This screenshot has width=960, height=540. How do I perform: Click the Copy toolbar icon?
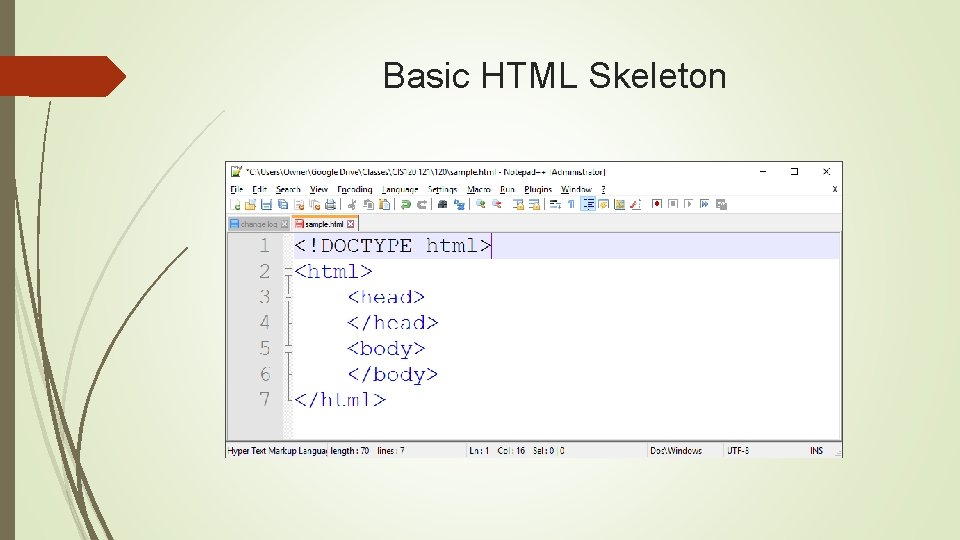click(x=368, y=204)
